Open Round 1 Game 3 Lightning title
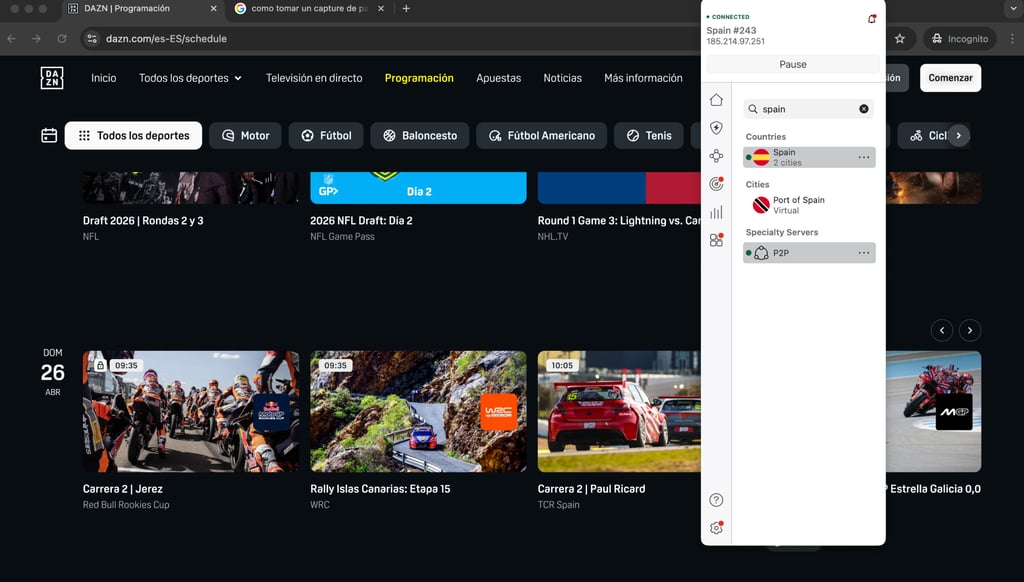 point(618,221)
